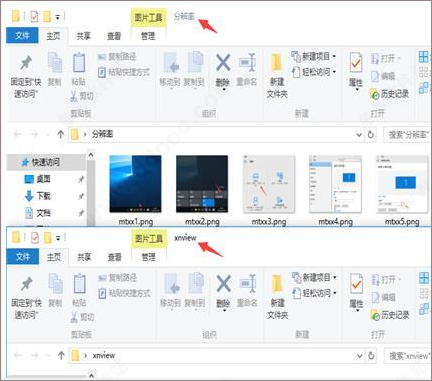Screen dimensions: 432x381
Task: Open 轻松访问 dropdown in 分辨率 window
Action: click(314, 72)
